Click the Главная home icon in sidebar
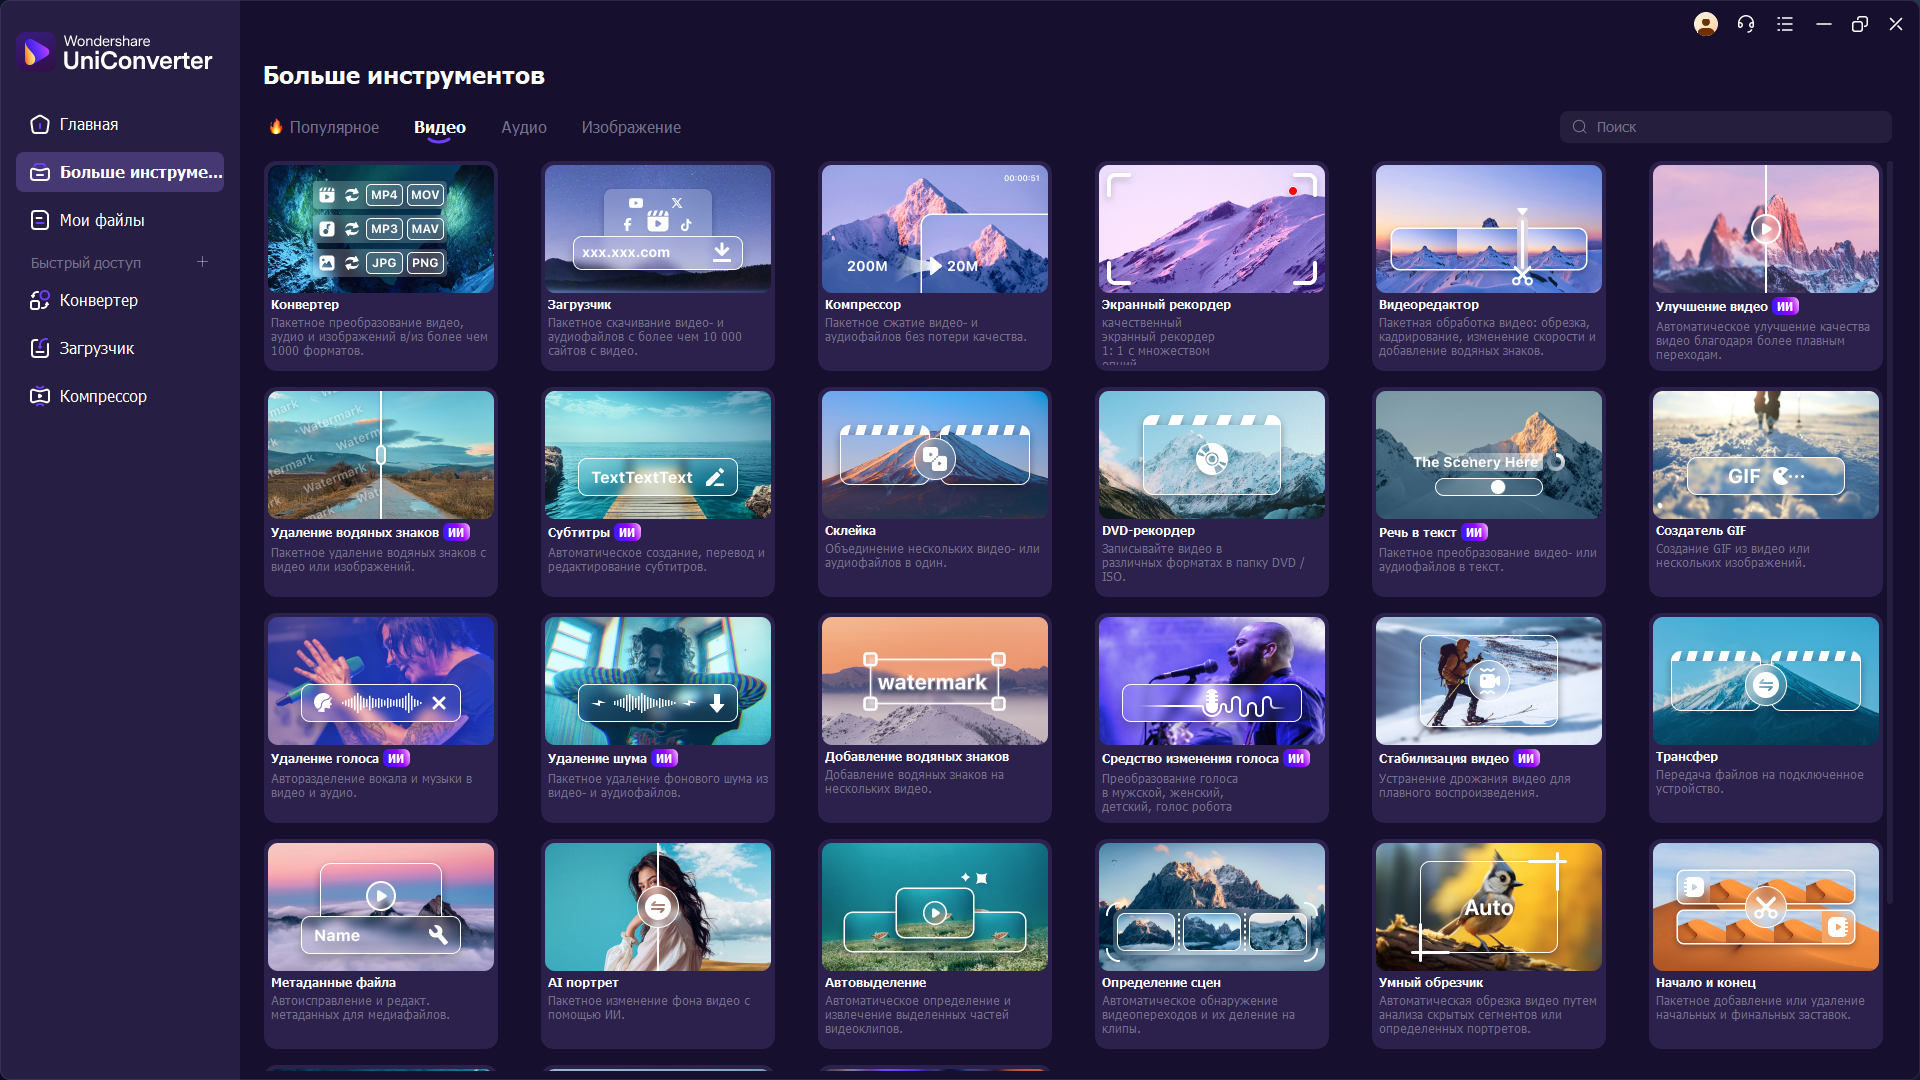This screenshot has height=1080, width=1920. tap(40, 124)
